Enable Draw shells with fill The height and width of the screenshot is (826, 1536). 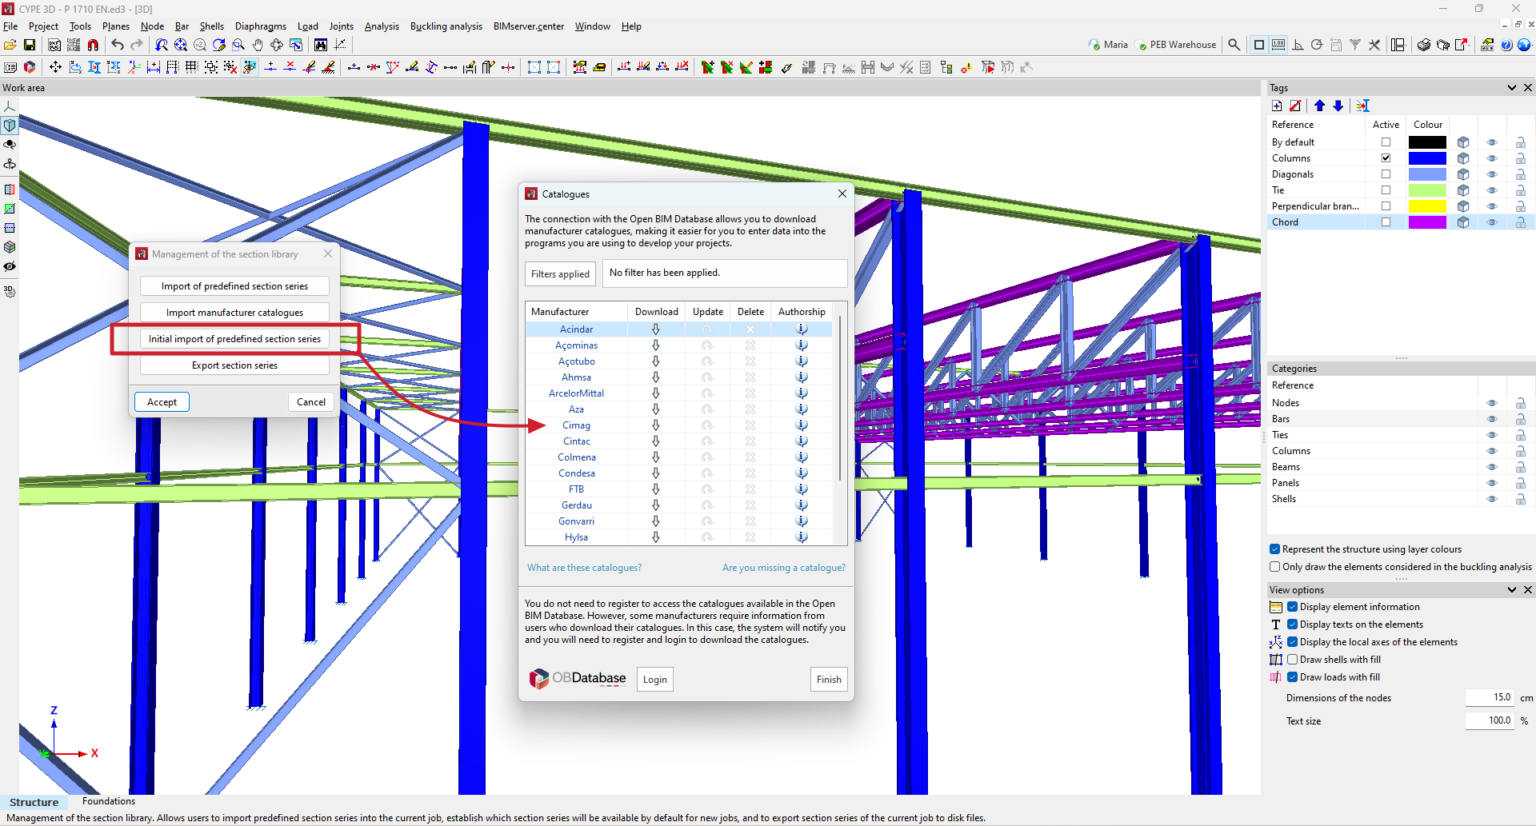[x=1292, y=660]
